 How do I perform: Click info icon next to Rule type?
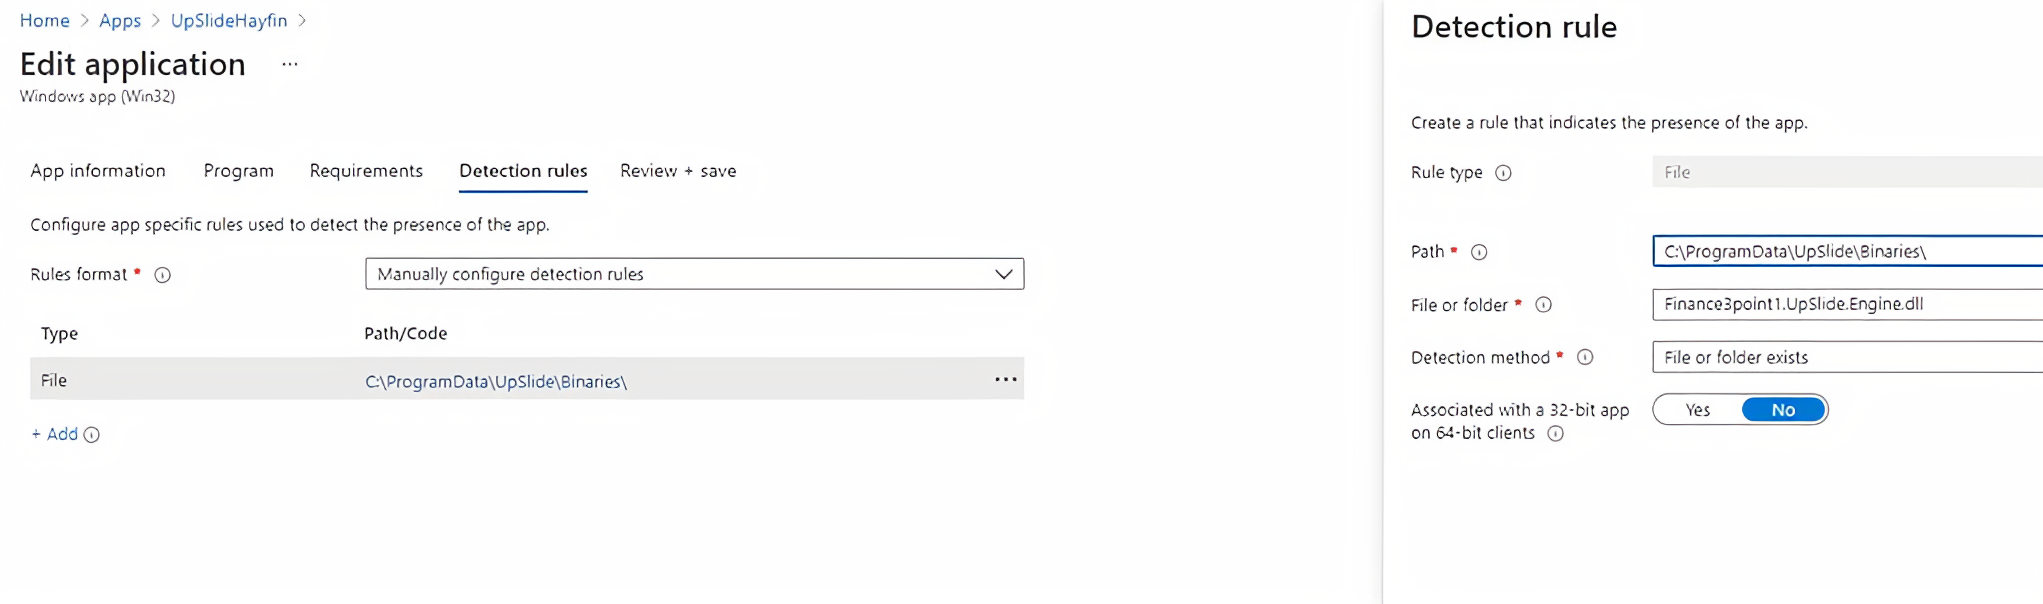pos(1503,173)
